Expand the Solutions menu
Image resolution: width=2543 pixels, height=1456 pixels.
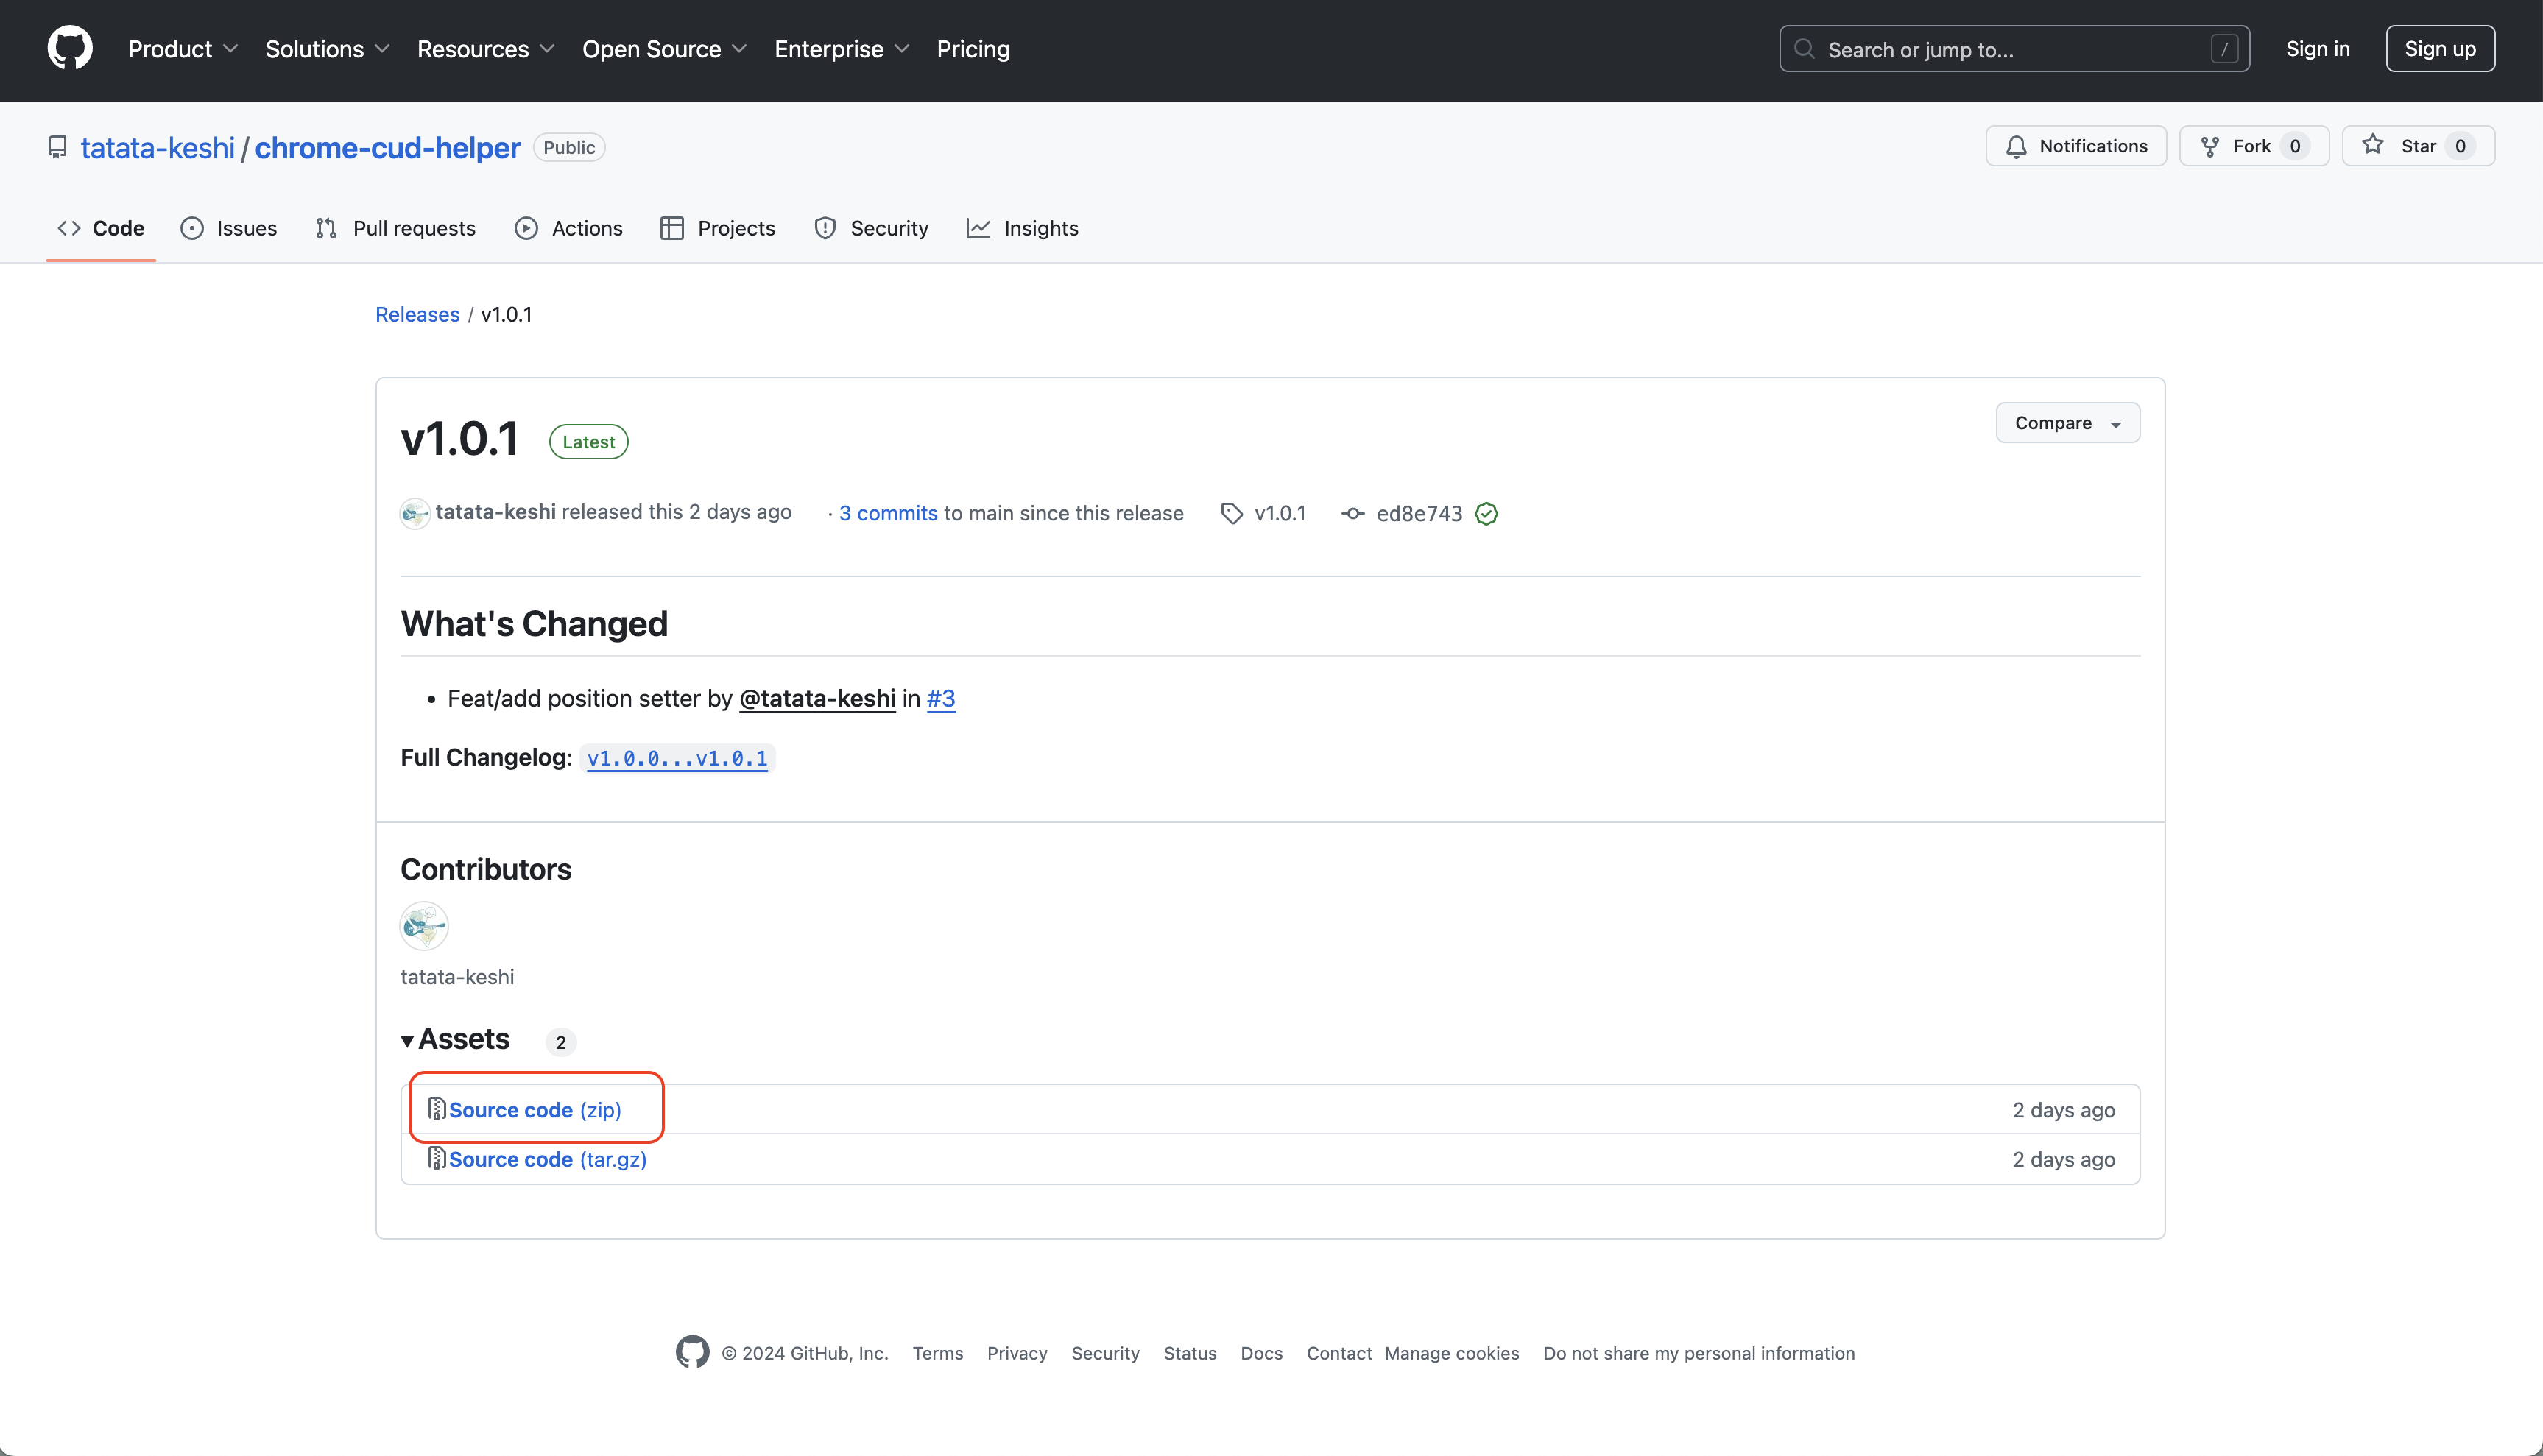(327, 49)
